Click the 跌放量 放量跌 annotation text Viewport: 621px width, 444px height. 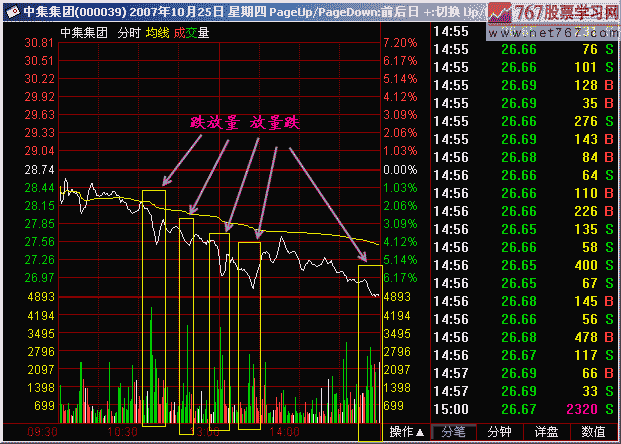pyautogui.click(x=245, y=122)
